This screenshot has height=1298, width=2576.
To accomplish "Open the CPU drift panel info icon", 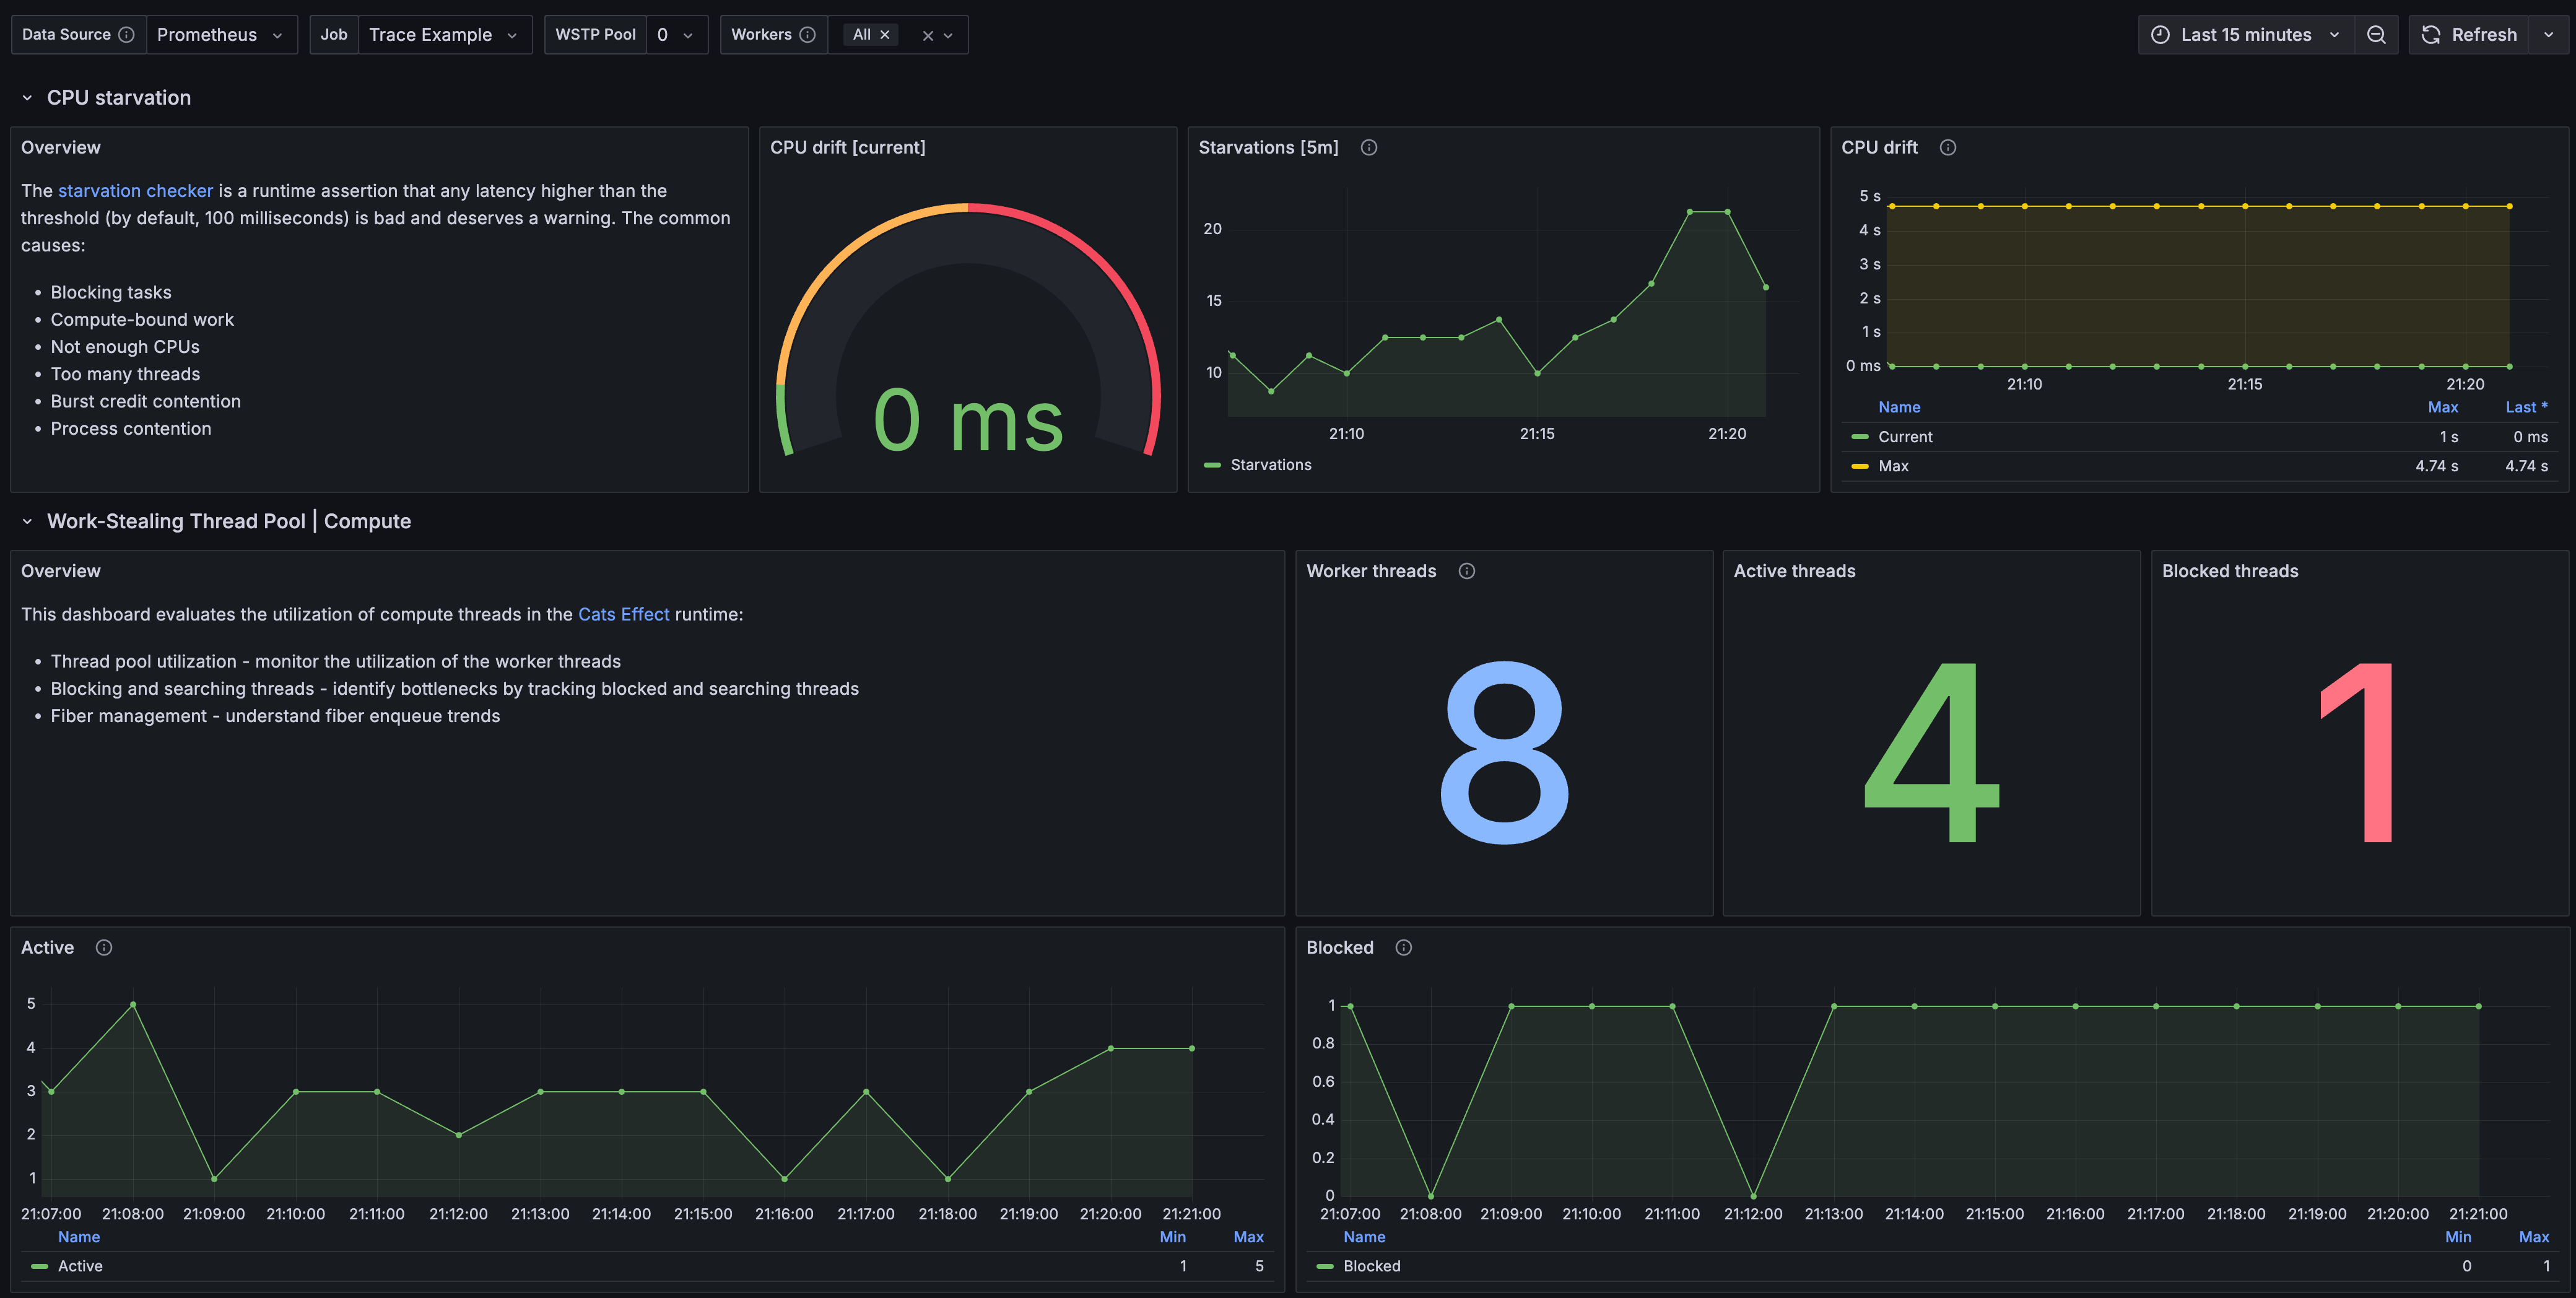I will 1948,148.
